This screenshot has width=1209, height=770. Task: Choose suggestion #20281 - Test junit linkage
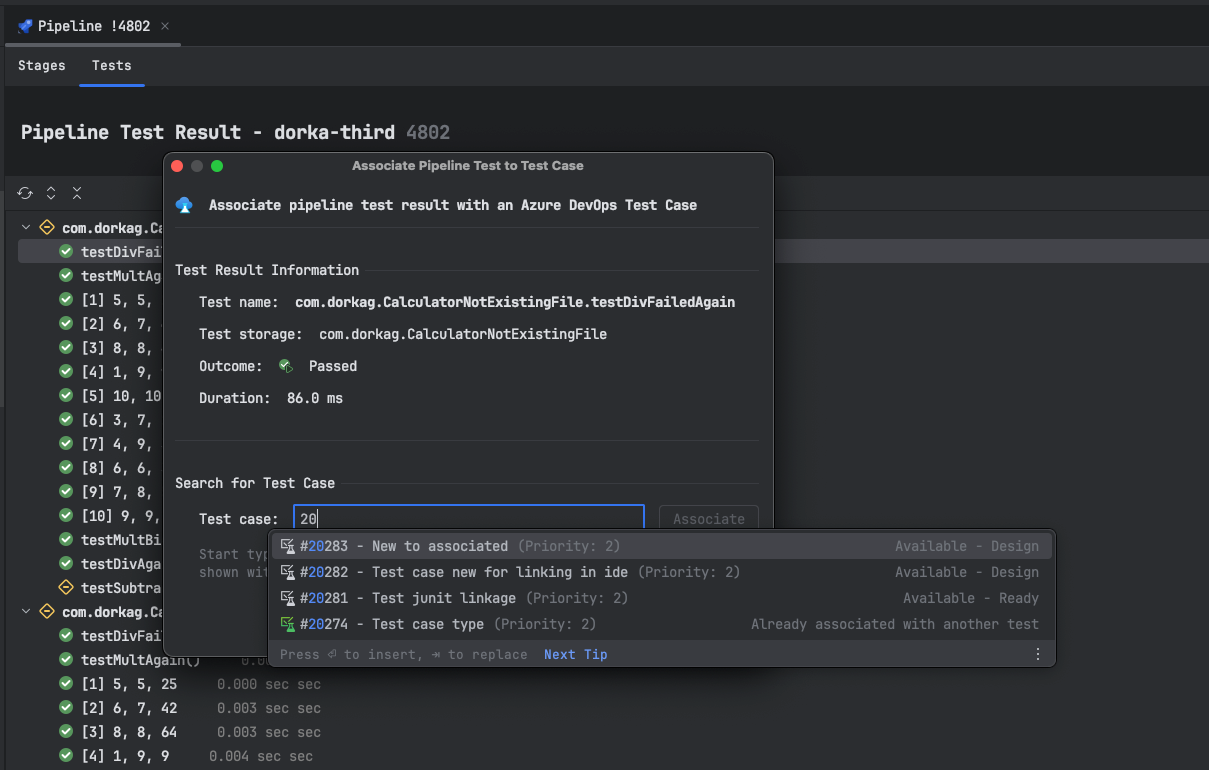coord(662,598)
